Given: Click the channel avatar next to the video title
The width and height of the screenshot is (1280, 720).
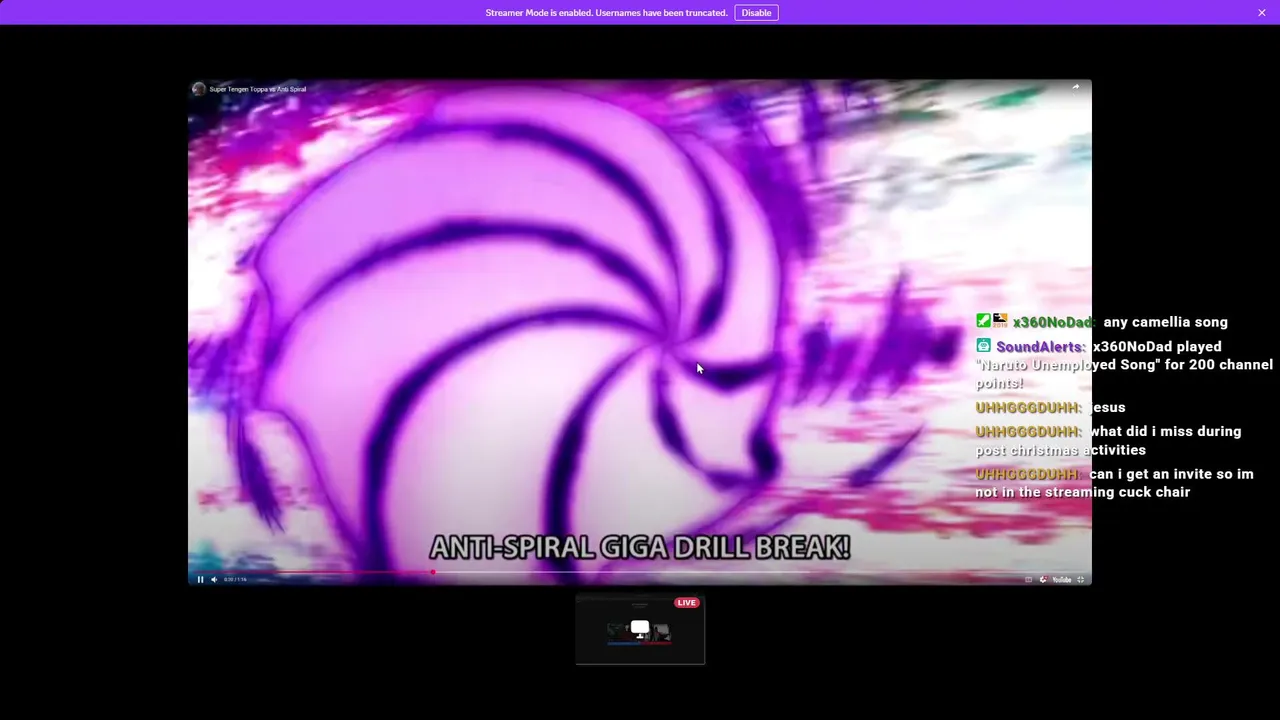Looking at the screenshot, I should [x=198, y=89].
